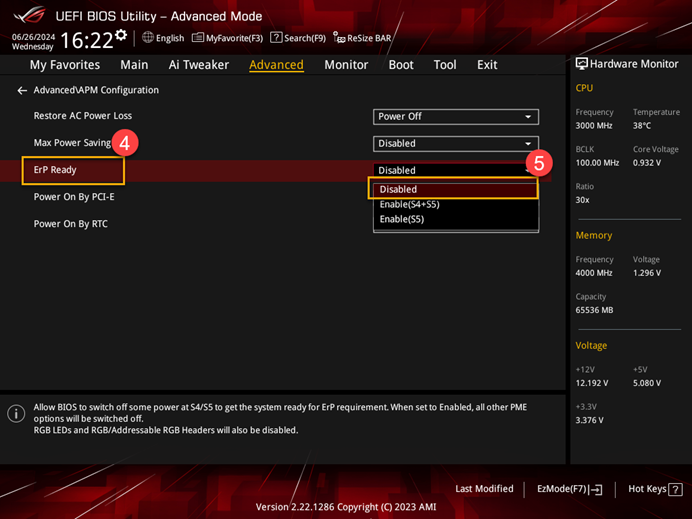Click ErP Ready dropdown value field
Viewport: 692px width, 519px height.
456,170
